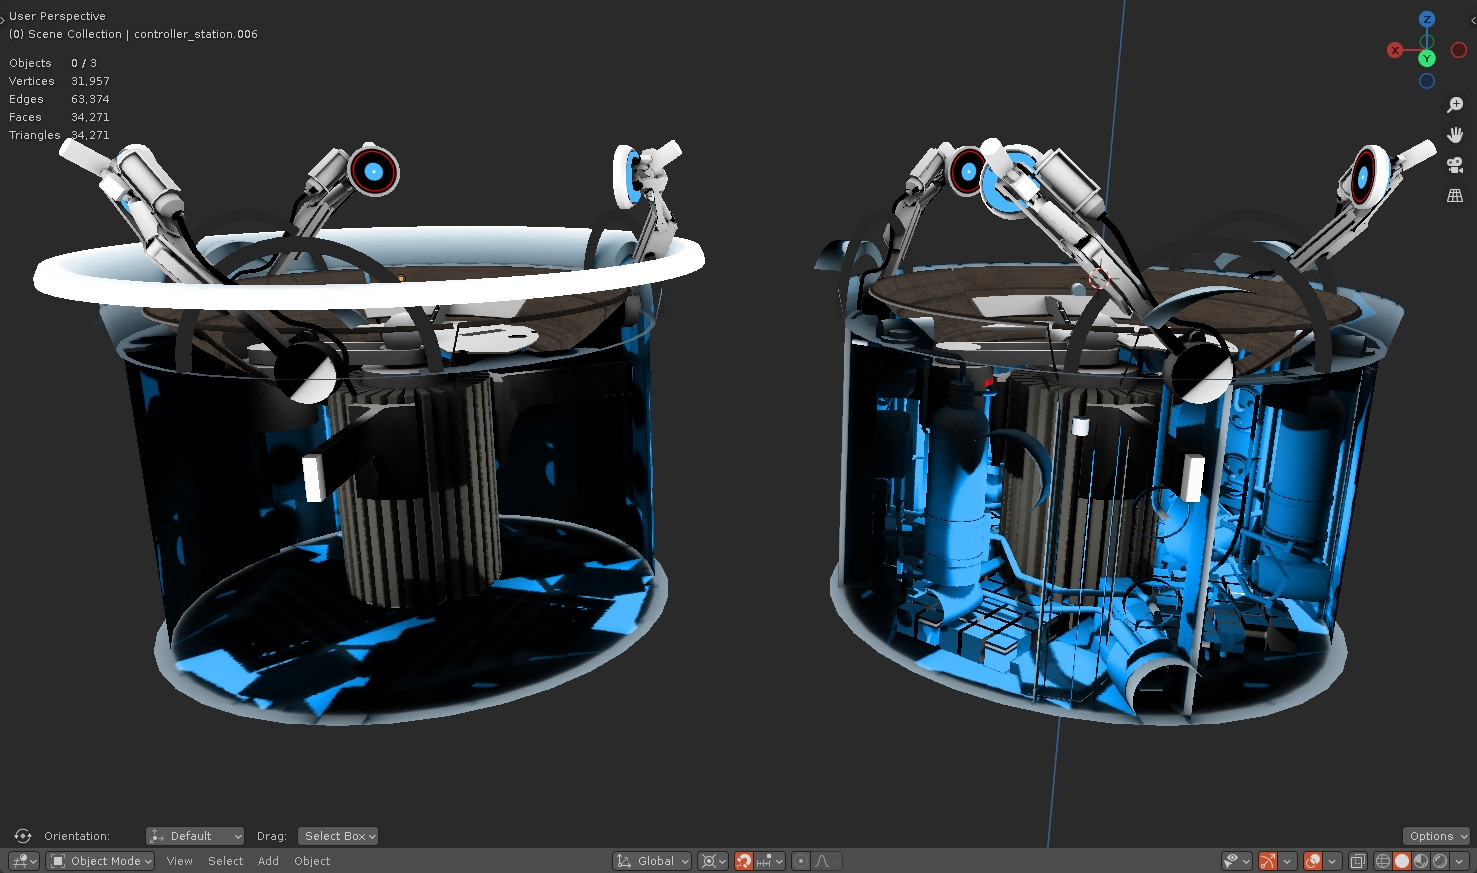This screenshot has height=873, width=1477.
Task: Enable Material Preview shading mode
Action: point(1421,861)
